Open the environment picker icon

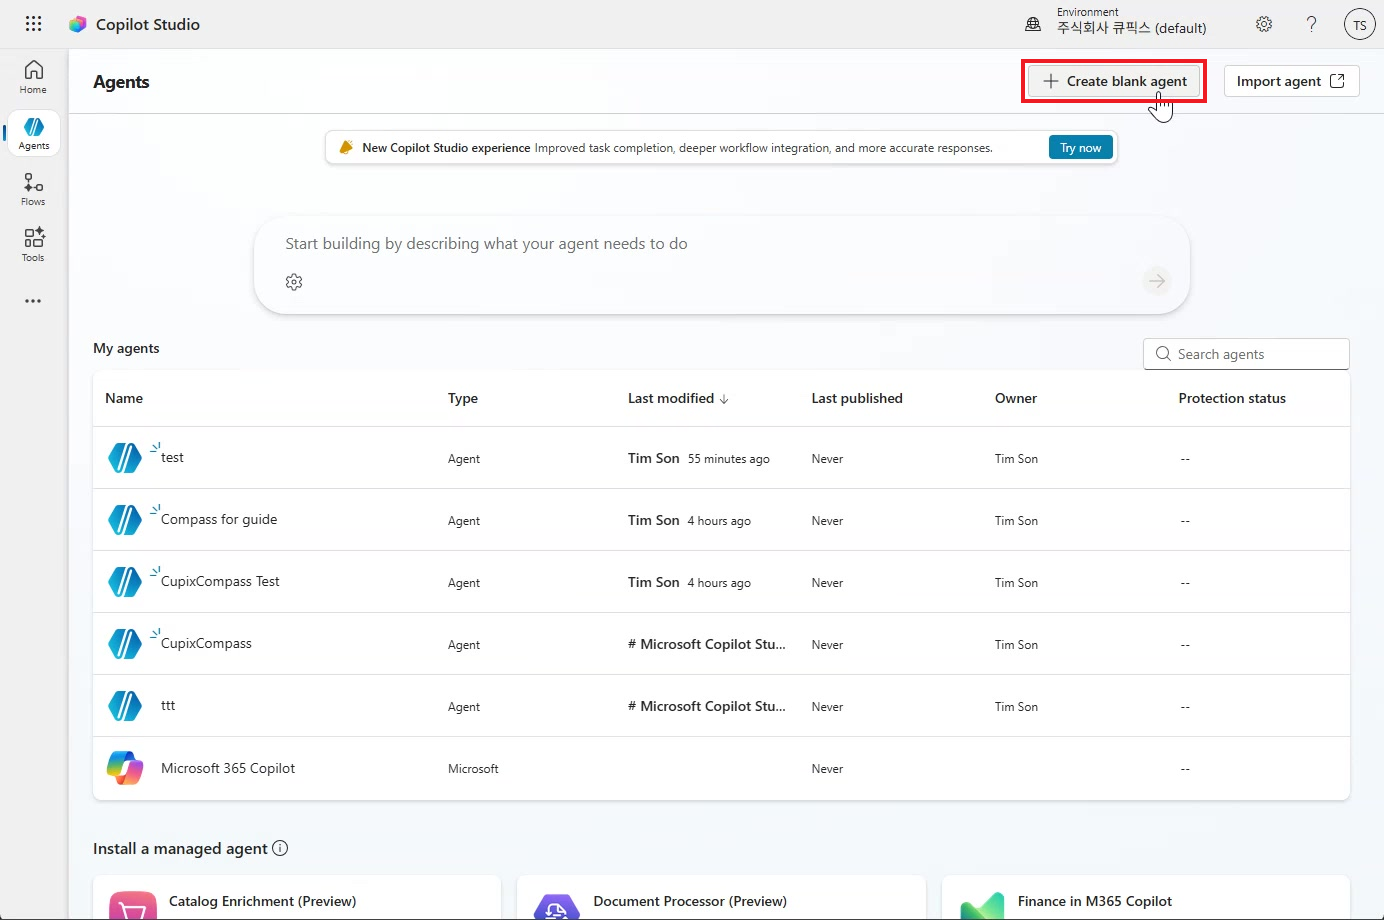pyautogui.click(x=1033, y=24)
